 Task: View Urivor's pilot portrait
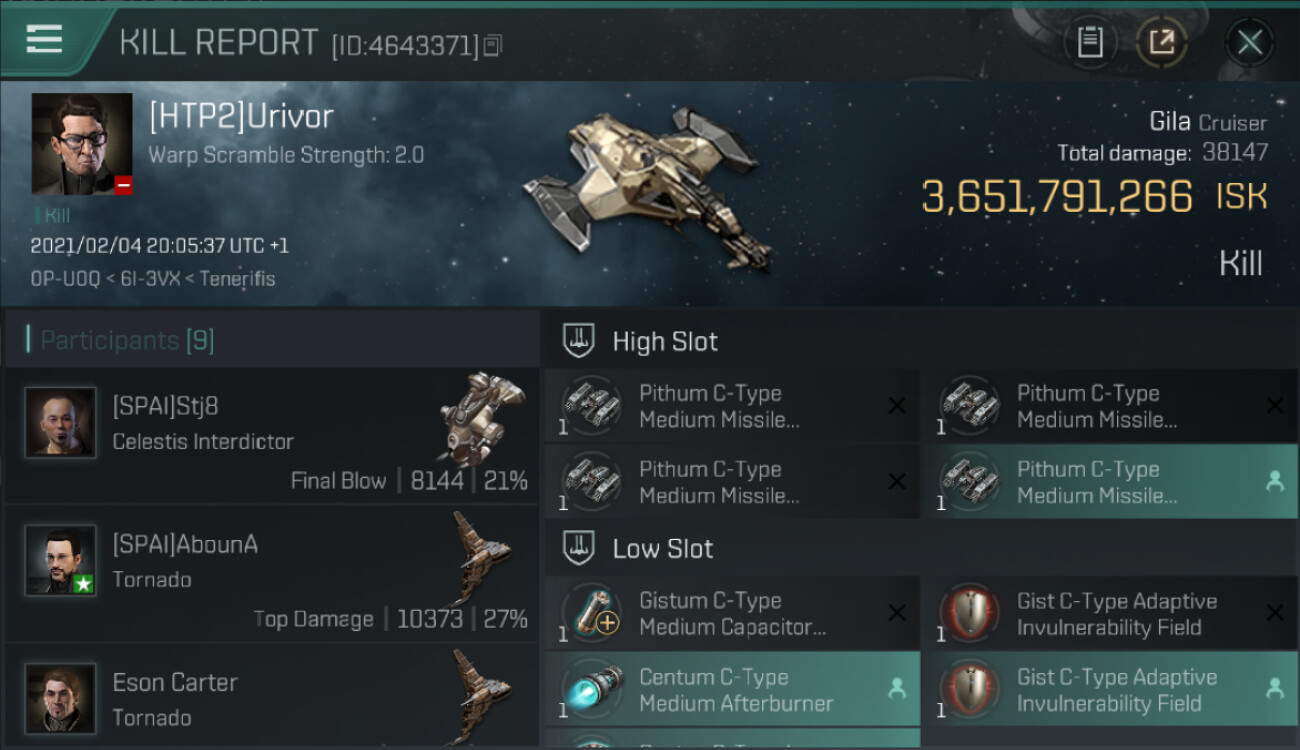tap(82, 143)
